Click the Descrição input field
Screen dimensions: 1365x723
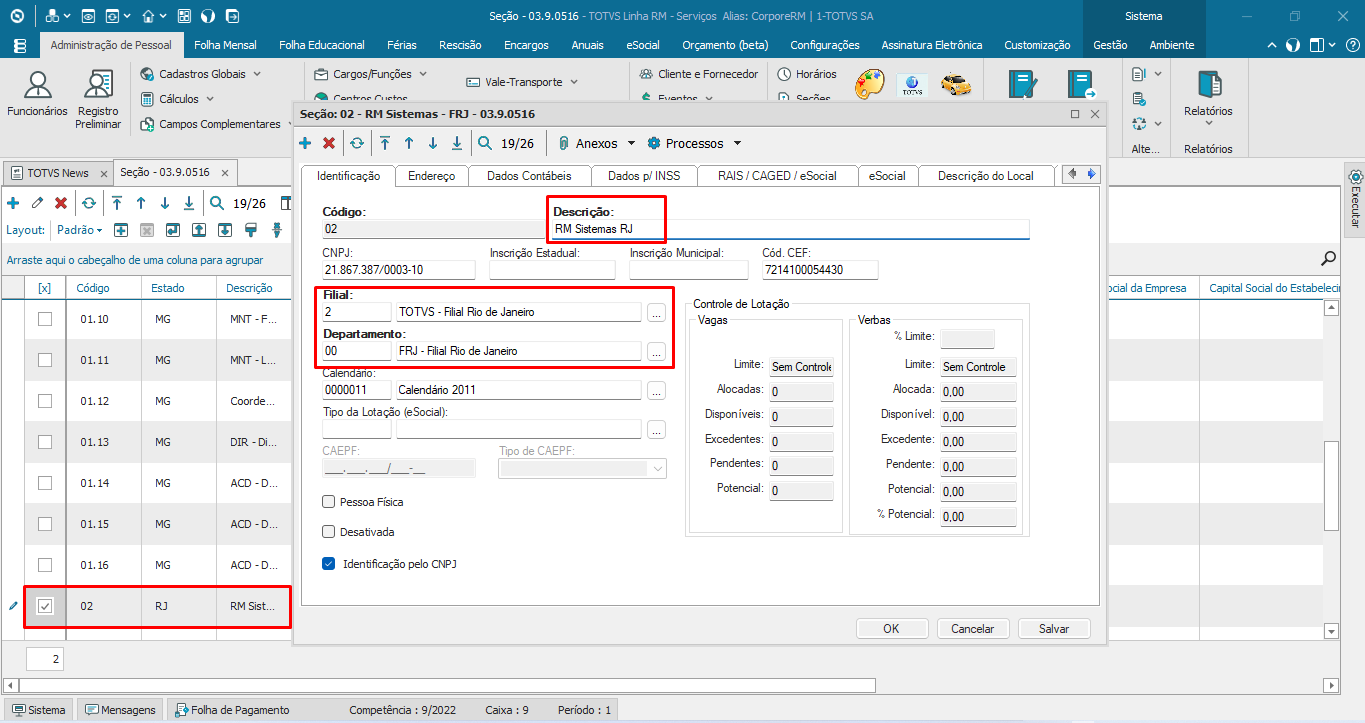click(x=790, y=229)
